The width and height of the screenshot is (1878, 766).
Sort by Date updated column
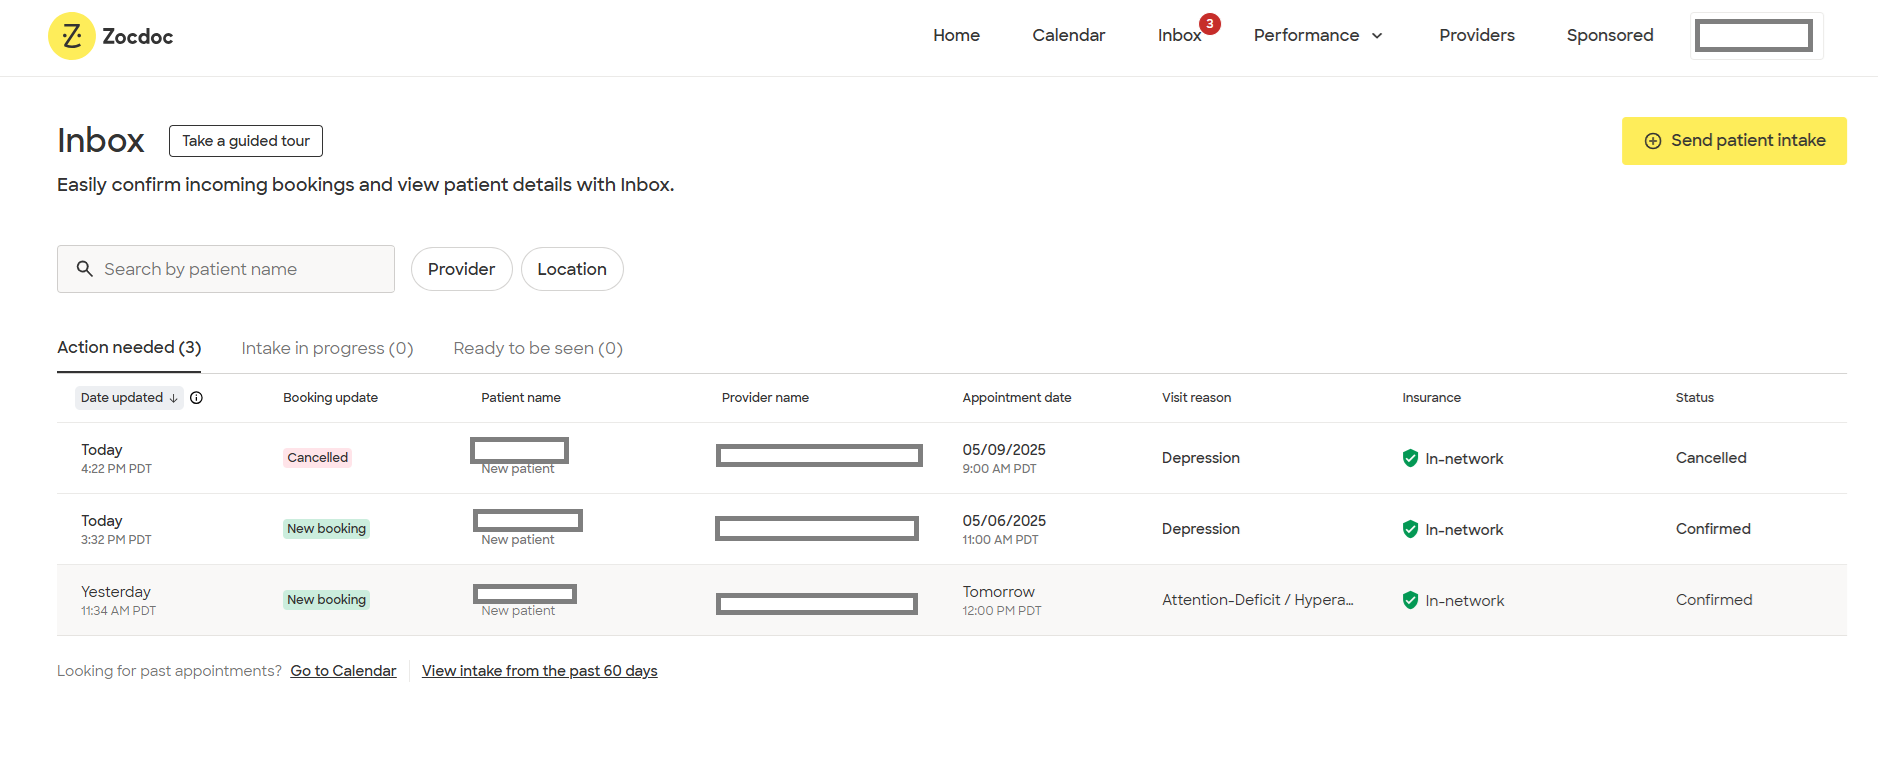(x=129, y=398)
